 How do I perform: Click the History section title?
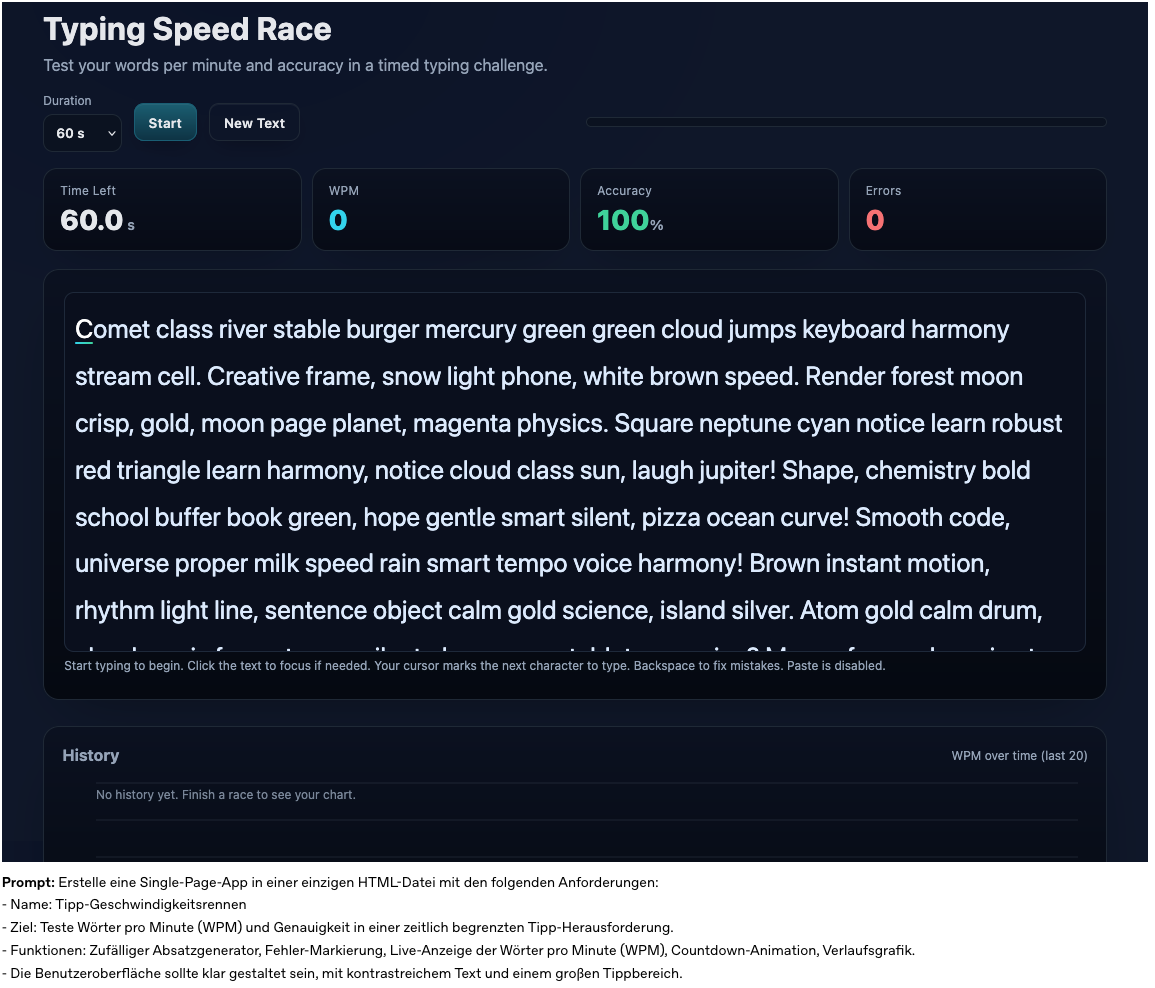(x=91, y=756)
